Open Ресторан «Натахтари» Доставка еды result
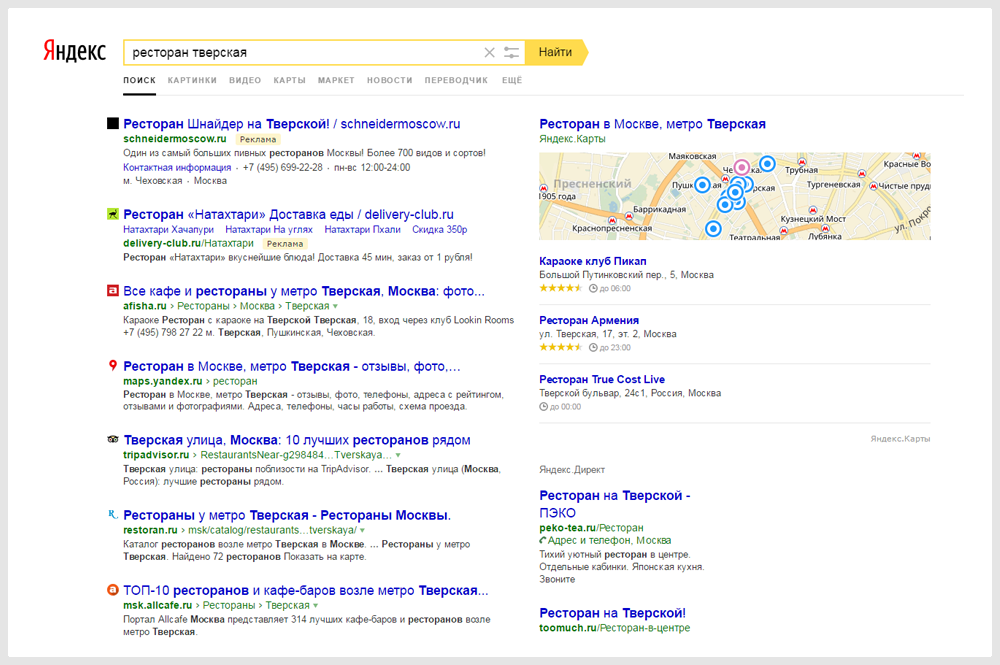The width and height of the screenshot is (1000, 665). coord(288,214)
